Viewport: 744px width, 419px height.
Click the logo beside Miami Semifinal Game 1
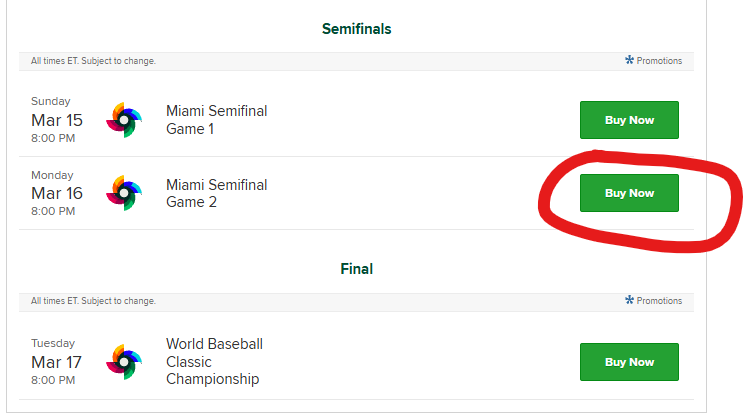(124, 120)
